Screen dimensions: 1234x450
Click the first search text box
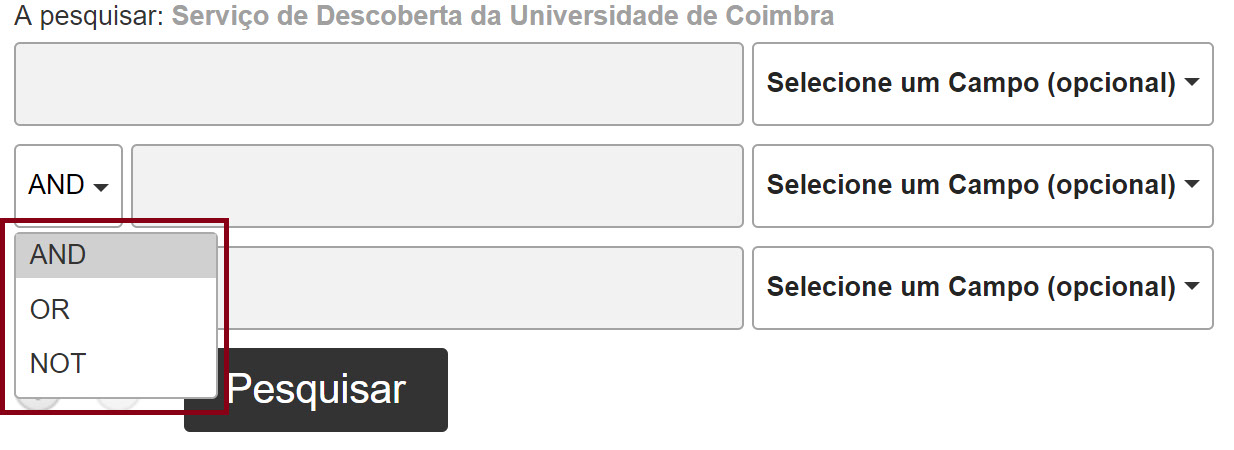click(379, 84)
